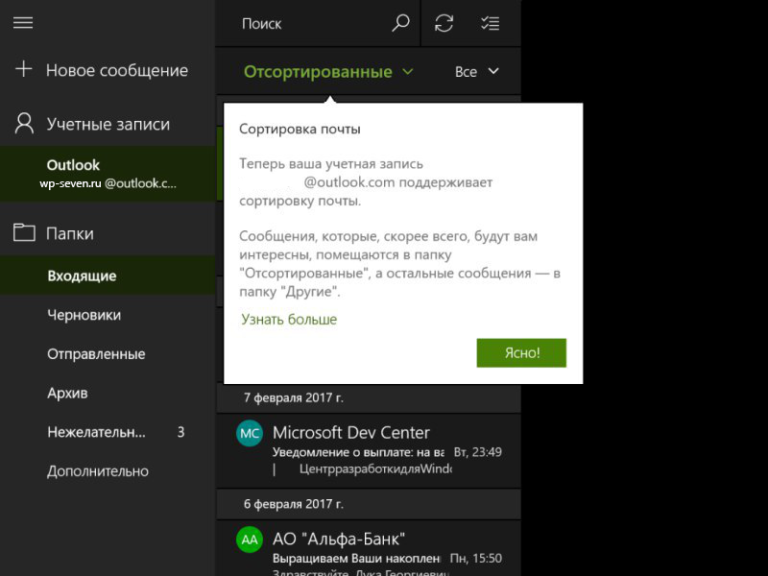Screen dimensions: 768x576
Task: Follow the Узнать больше link
Action: coord(289,319)
